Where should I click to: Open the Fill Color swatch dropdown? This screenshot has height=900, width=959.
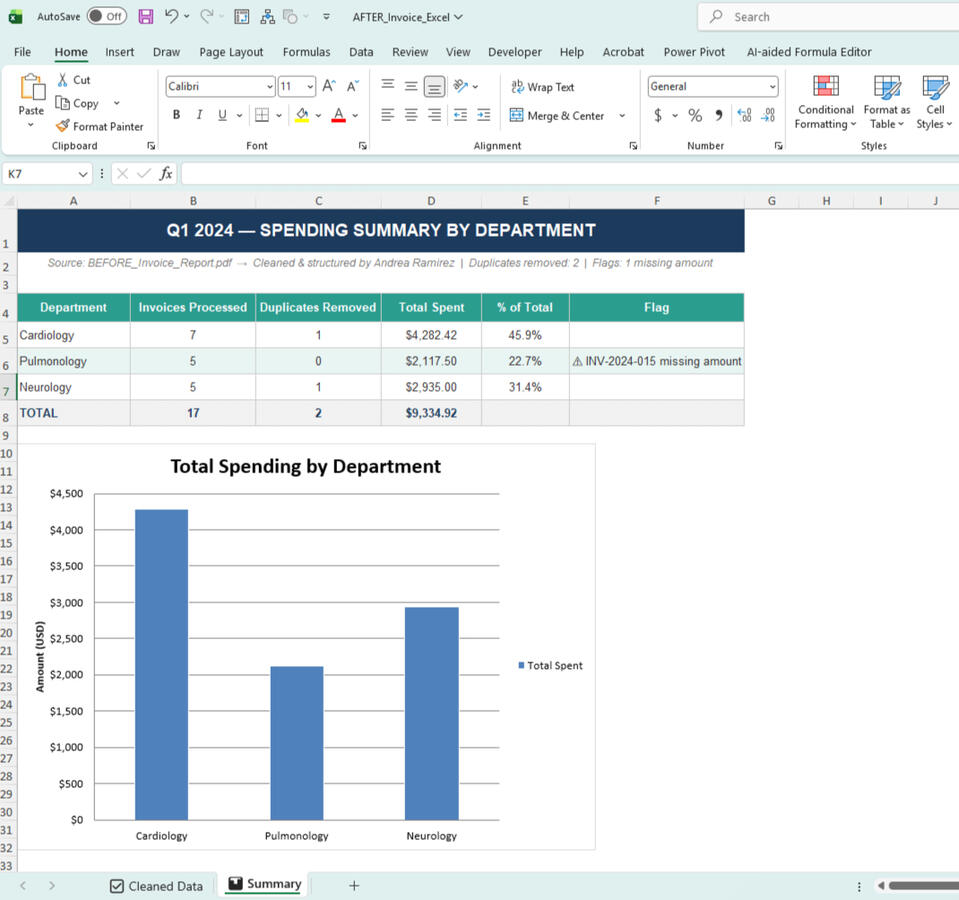click(x=320, y=115)
